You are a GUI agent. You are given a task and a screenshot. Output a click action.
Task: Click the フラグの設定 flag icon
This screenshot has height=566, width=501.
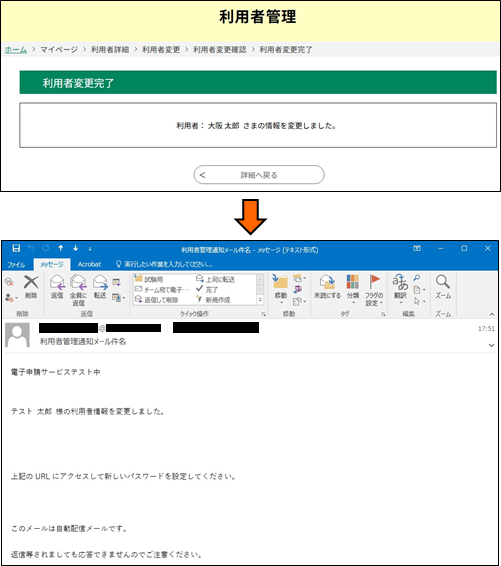coord(374,282)
